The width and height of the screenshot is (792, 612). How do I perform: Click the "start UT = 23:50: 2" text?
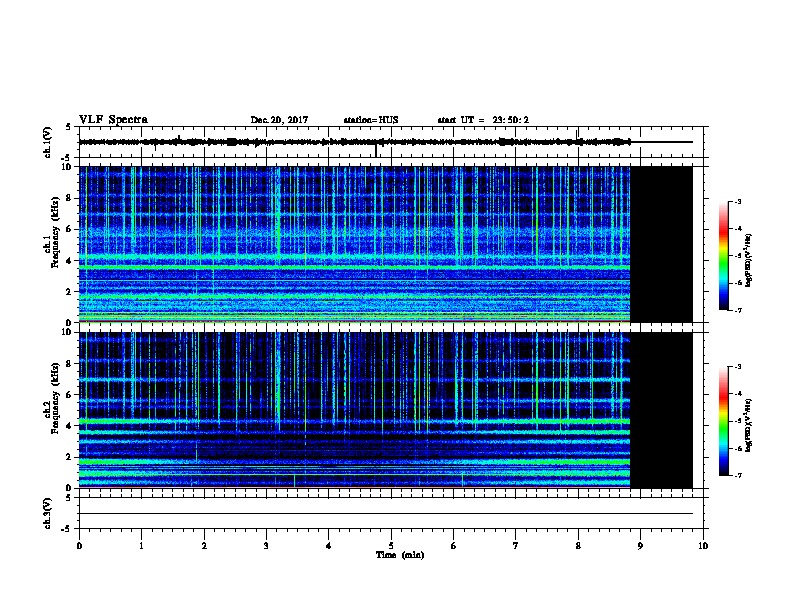[483, 120]
